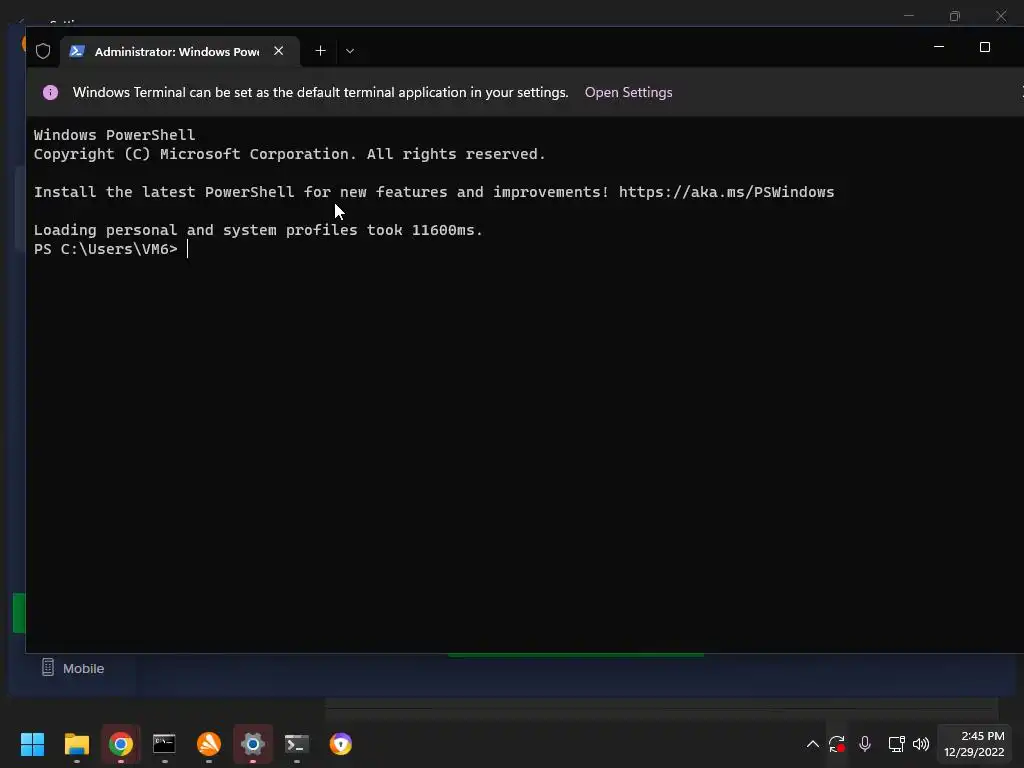
Task: Open the Command Prompt taskbar icon
Action: (x=165, y=744)
